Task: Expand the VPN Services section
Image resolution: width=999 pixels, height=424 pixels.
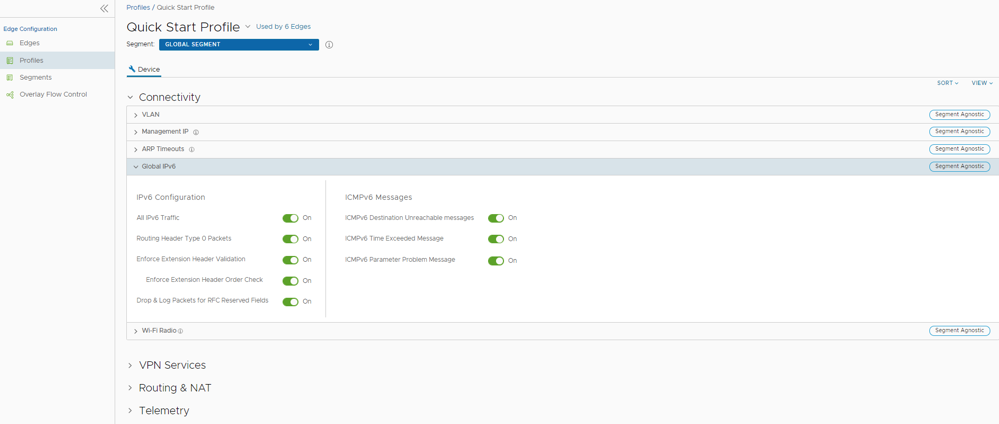Action: (130, 366)
